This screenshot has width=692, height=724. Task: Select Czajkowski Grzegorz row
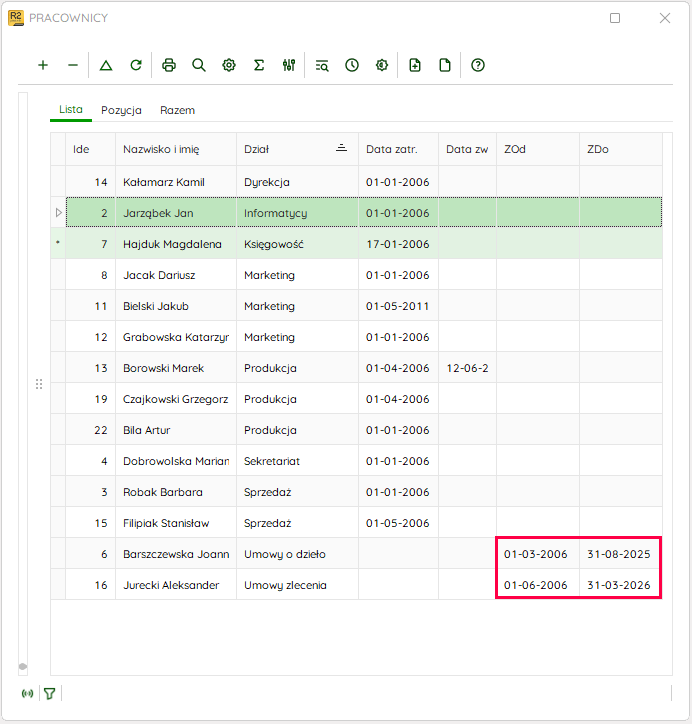pos(356,398)
